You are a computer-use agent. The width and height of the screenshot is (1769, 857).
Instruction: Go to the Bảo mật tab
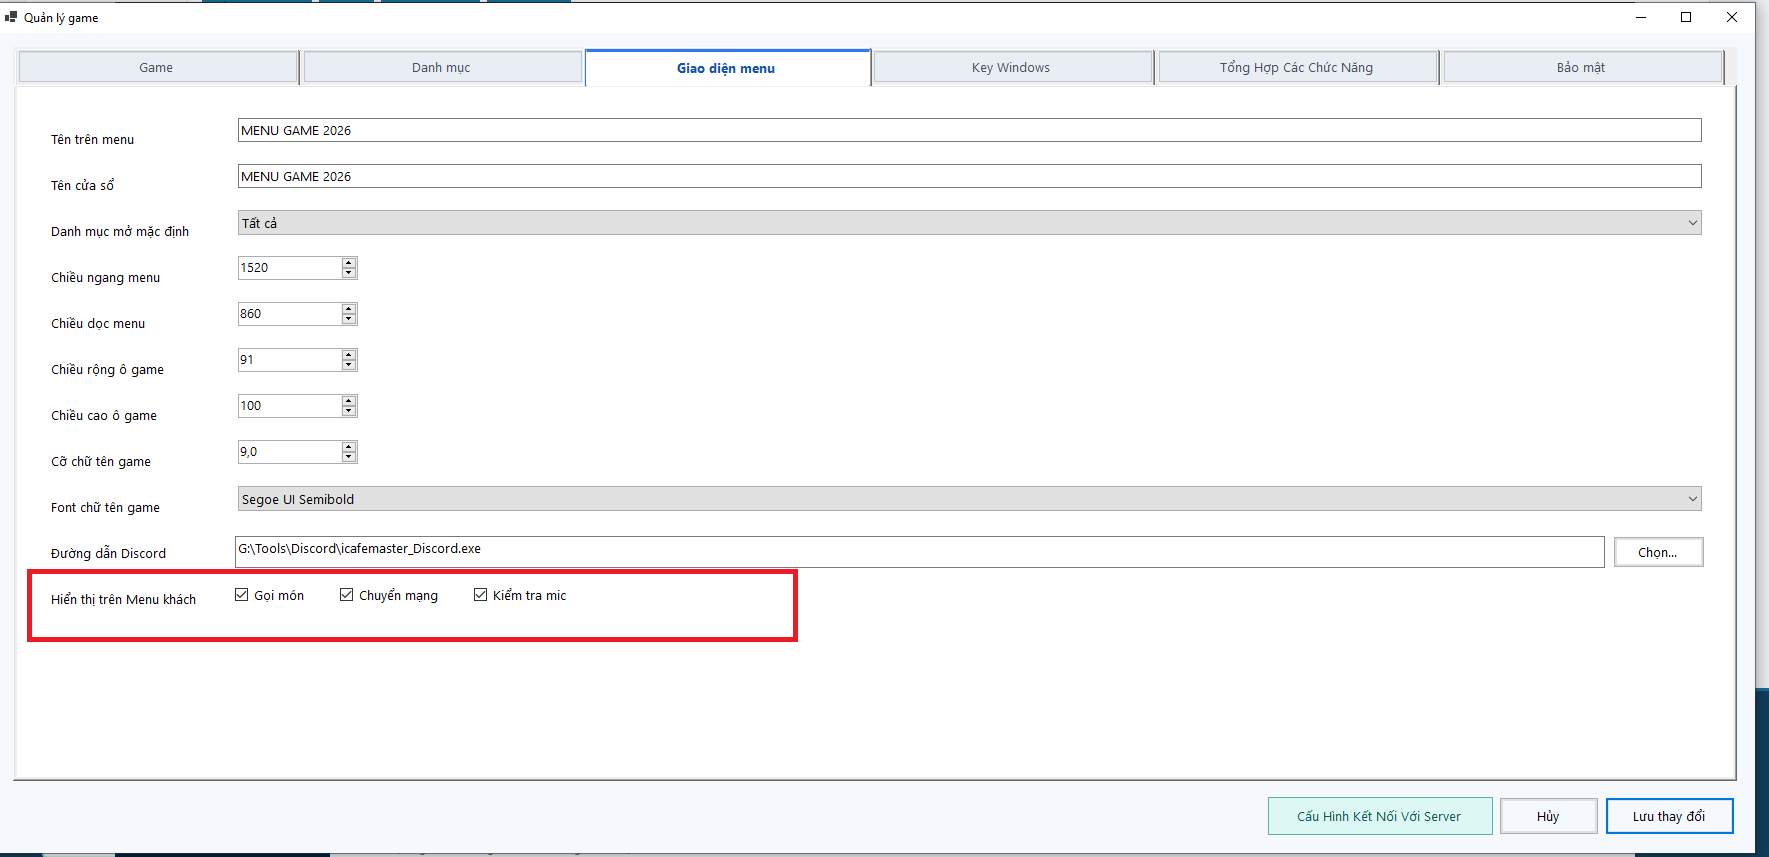(1582, 67)
